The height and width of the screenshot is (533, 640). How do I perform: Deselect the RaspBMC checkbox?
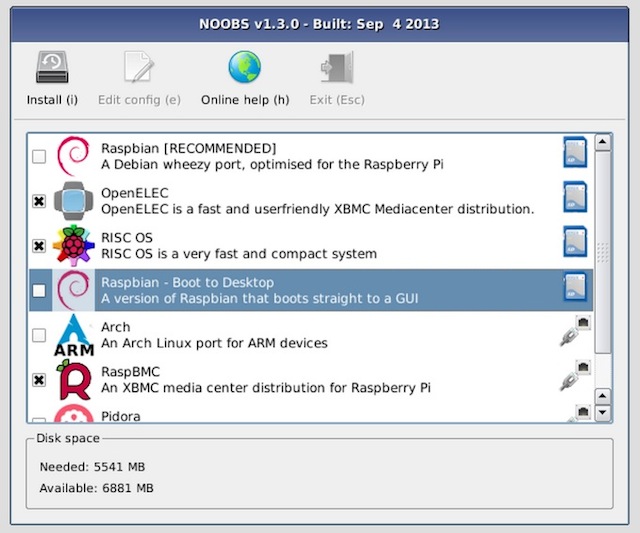tap(39, 380)
